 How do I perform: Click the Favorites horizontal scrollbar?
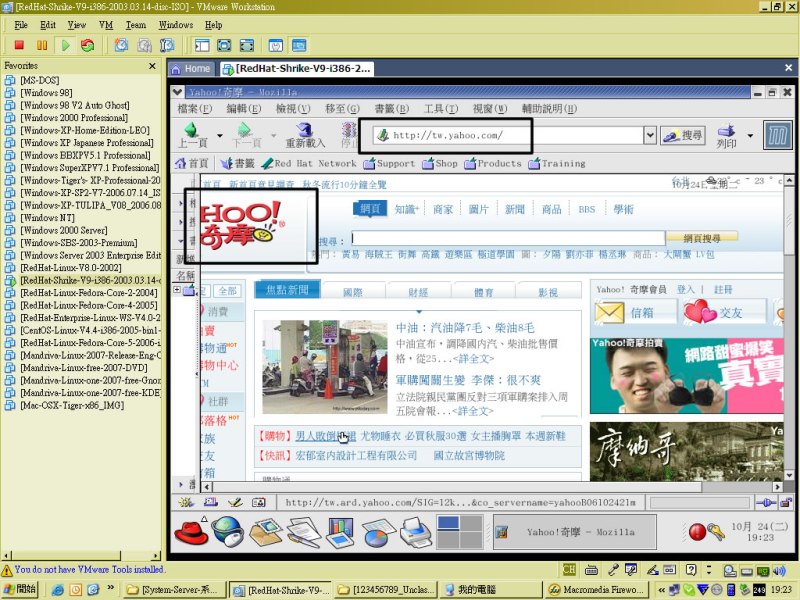[x=81, y=555]
